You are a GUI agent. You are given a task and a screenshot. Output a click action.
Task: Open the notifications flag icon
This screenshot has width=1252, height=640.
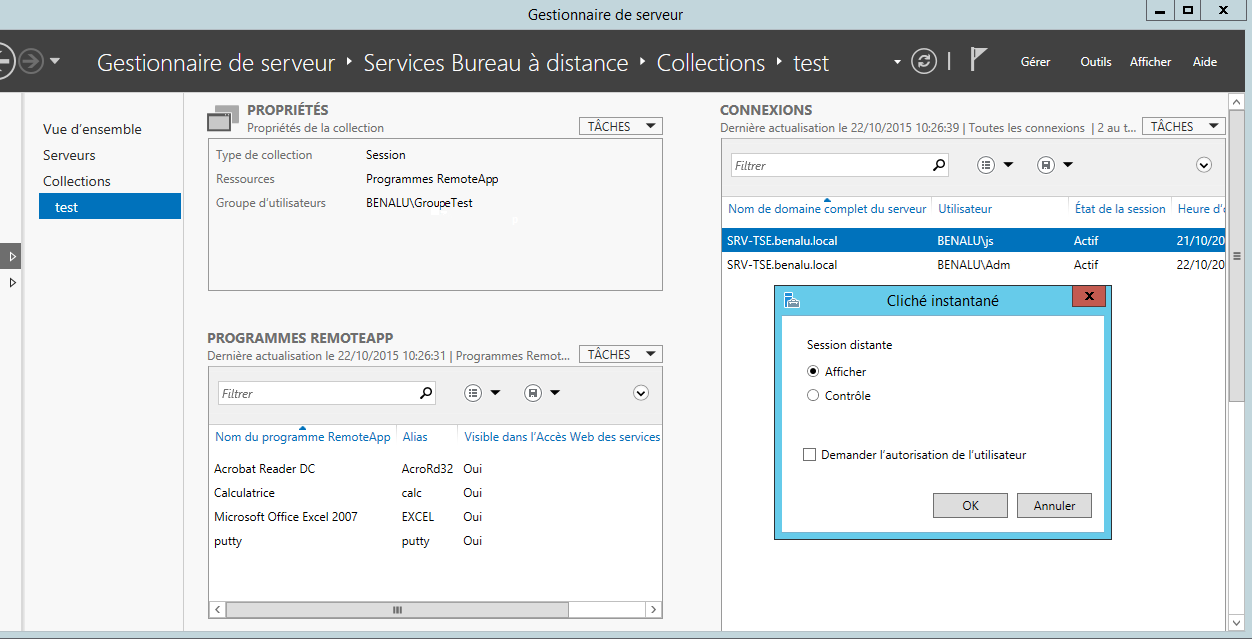click(979, 61)
